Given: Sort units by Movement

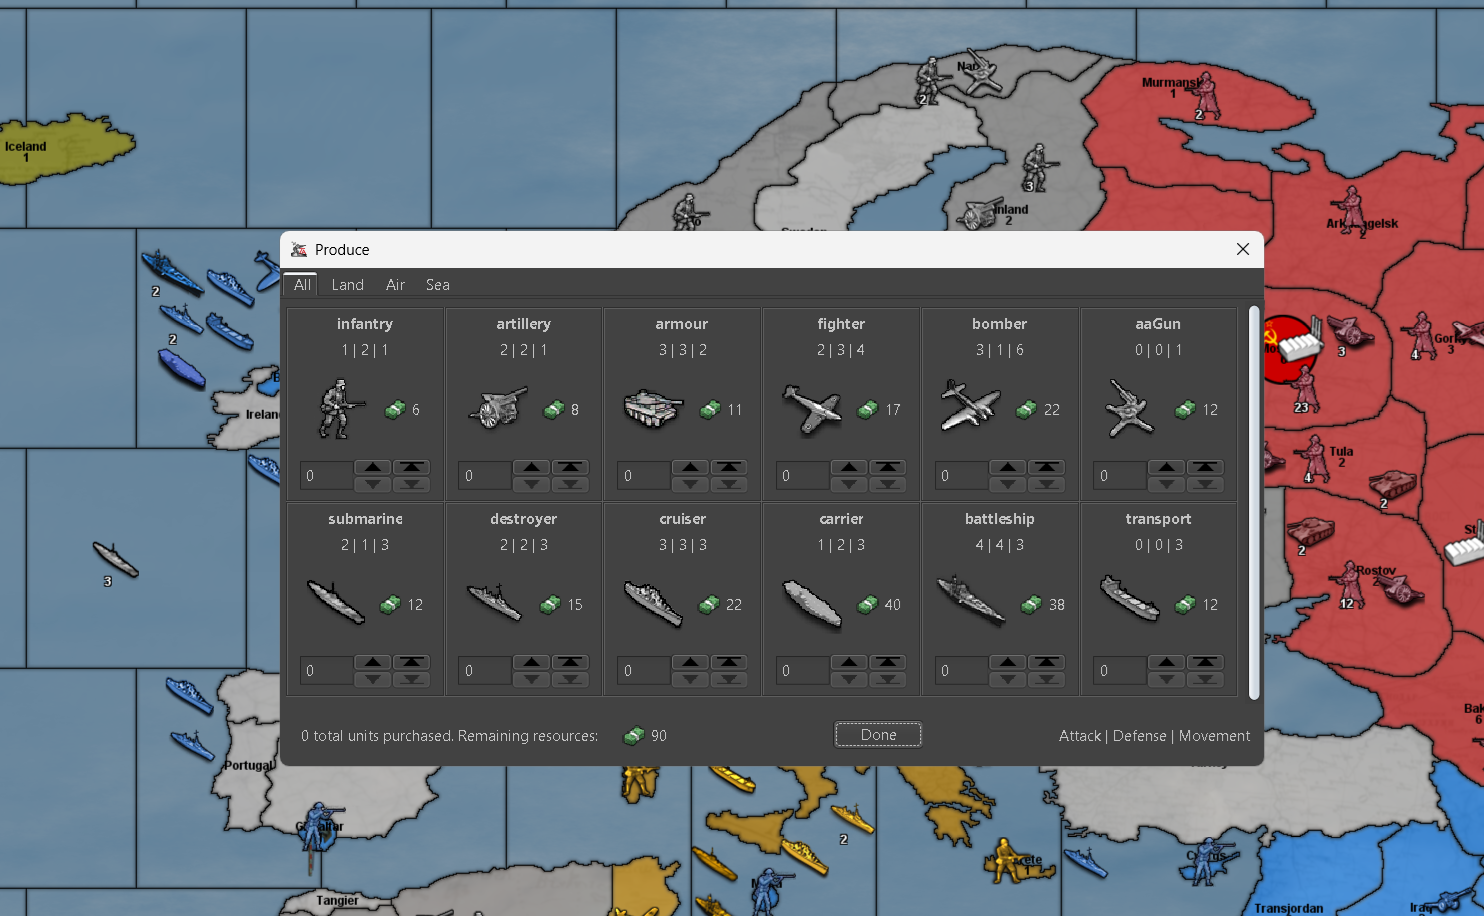Looking at the screenshot, I should coord(1214,736).
